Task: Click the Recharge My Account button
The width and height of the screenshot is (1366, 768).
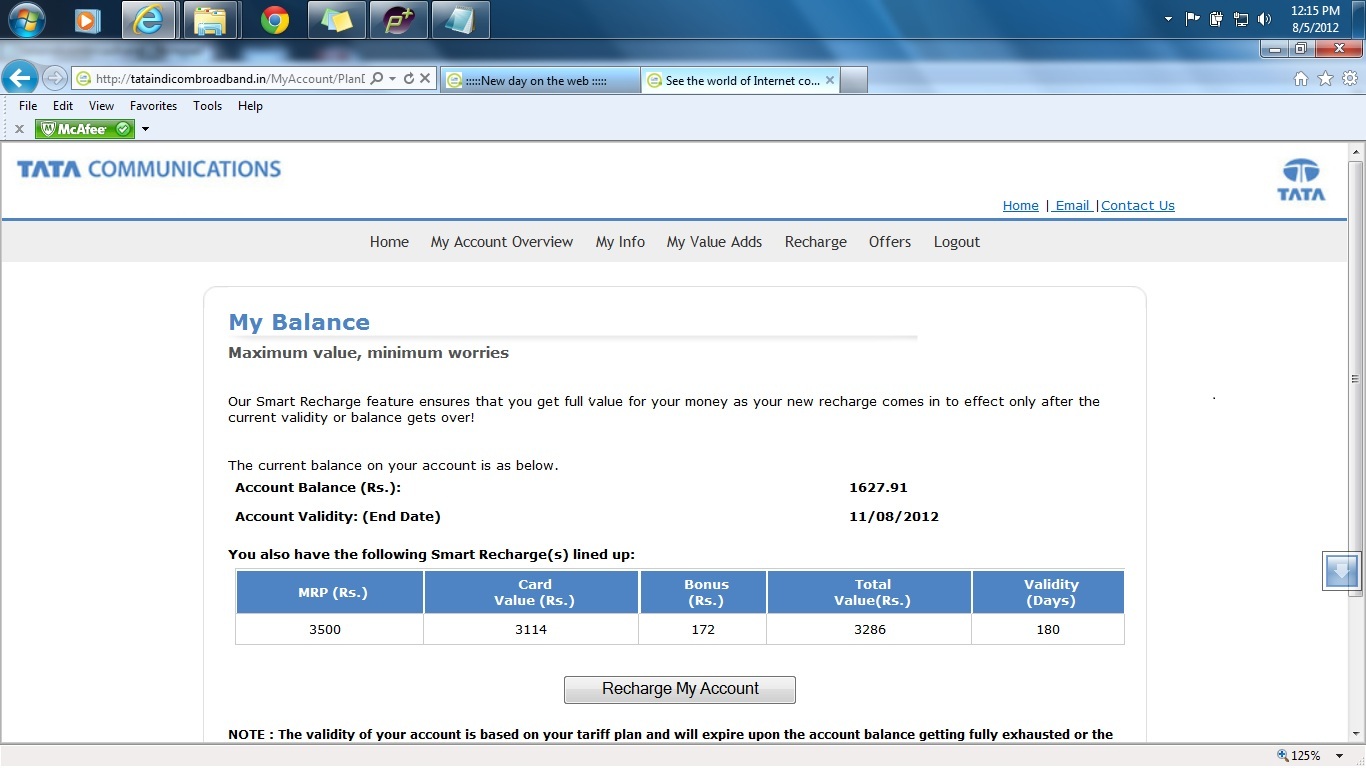Action: point(680,689)
